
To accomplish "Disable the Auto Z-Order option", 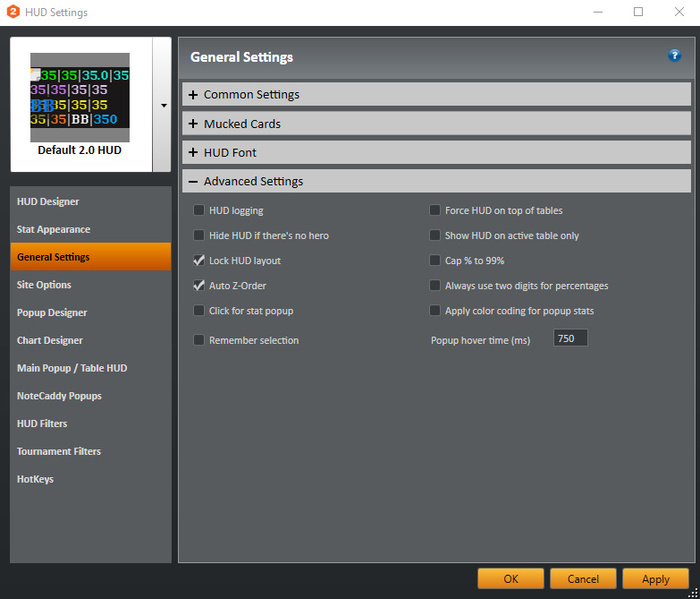I will coord(199,285).
